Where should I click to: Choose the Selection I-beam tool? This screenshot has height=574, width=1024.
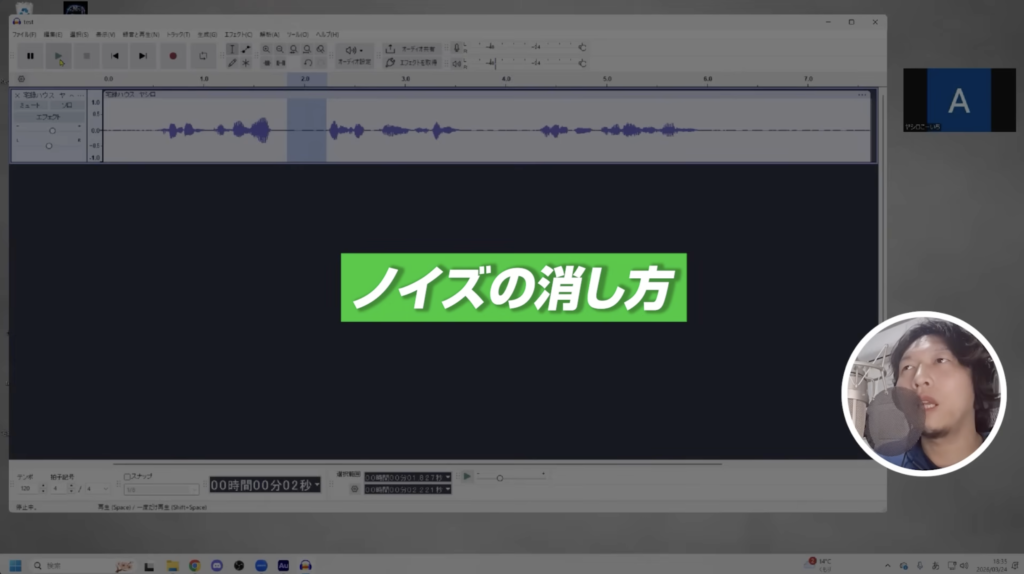(x=232, y=49)
